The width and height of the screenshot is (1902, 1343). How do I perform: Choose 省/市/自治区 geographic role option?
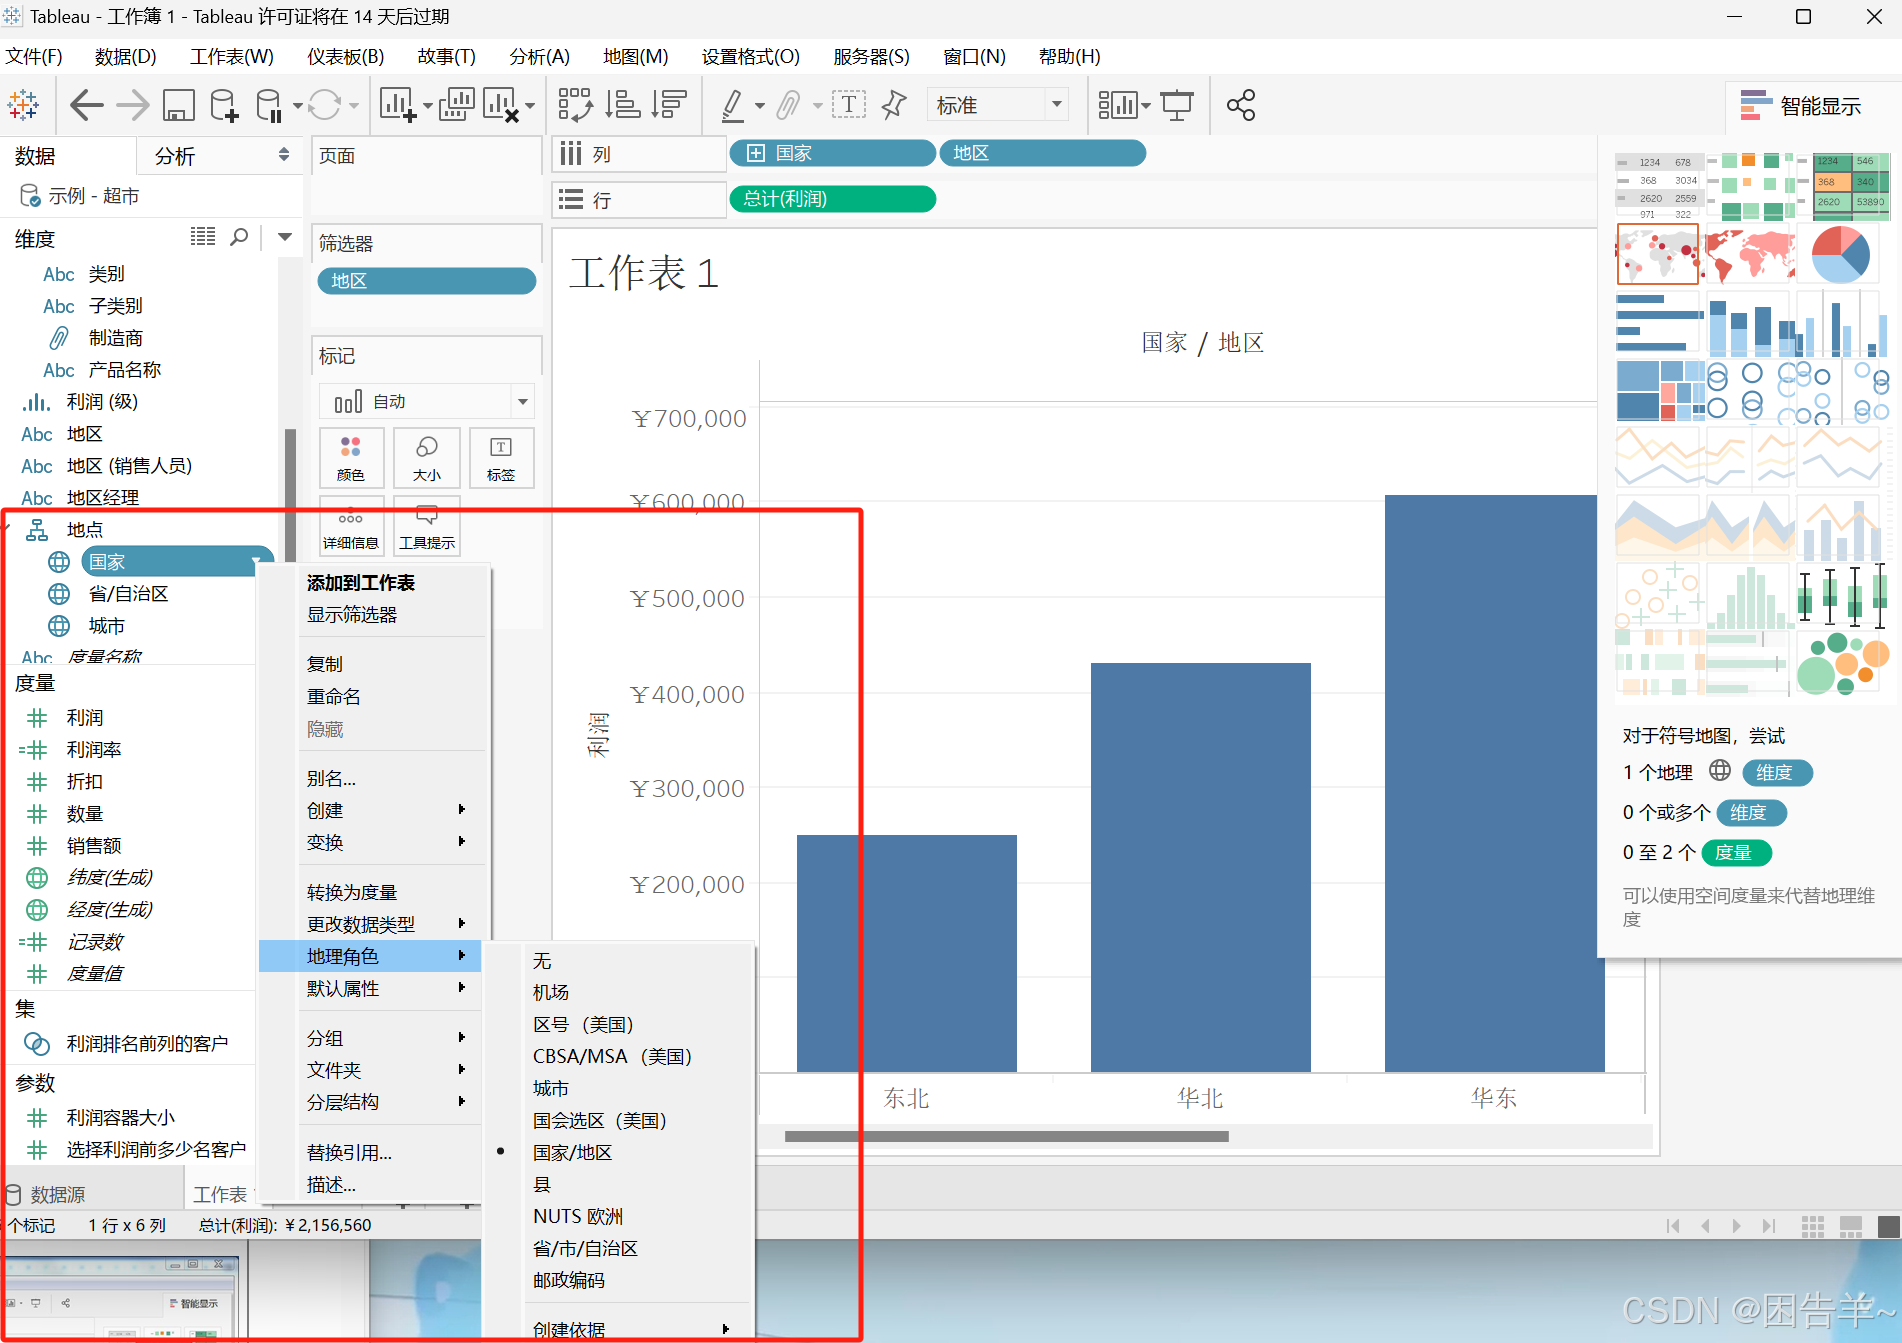585,1248
